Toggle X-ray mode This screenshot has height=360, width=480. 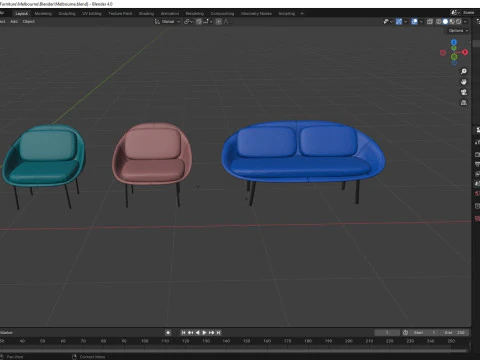(x=430, y=22)
